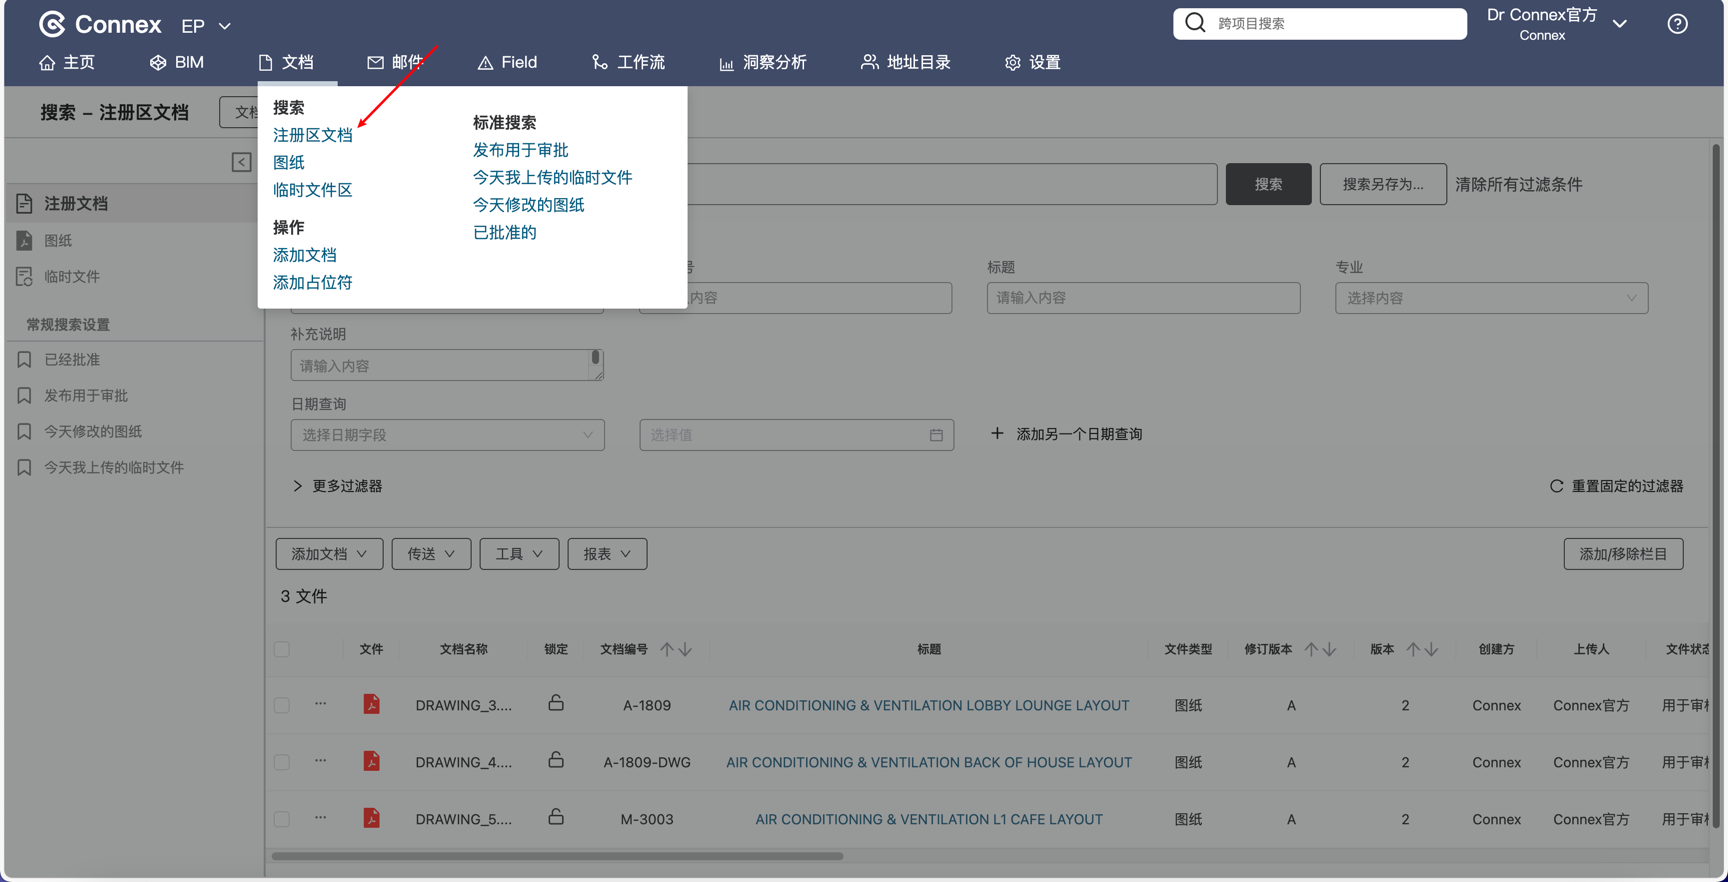This screenshot has height=882, width=1728.
Task: Collapse the left sidebar panel
Action: [x=241, y=162]
